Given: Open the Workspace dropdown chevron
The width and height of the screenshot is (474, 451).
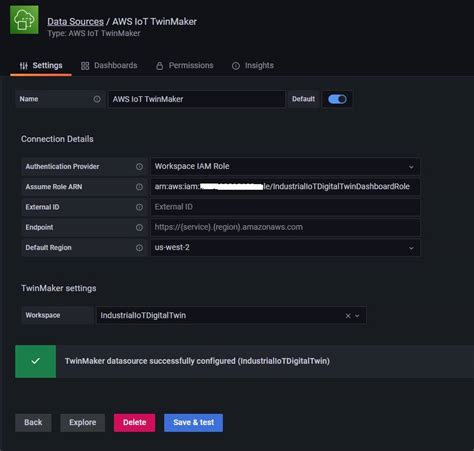Looking at the screenshot, I should [x=357, y=315].
